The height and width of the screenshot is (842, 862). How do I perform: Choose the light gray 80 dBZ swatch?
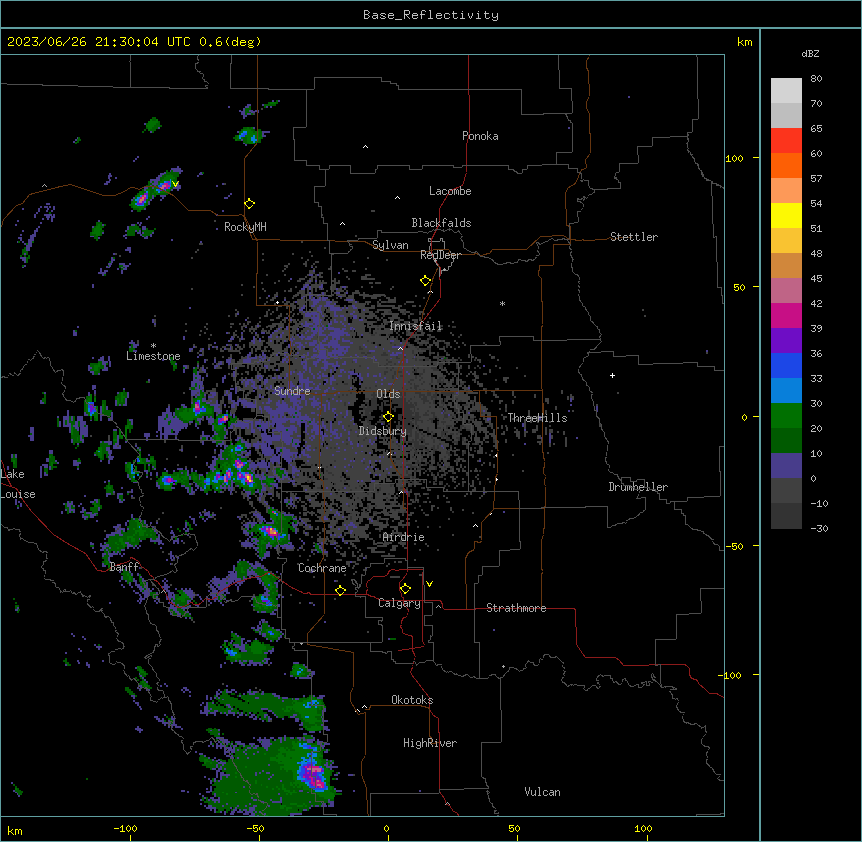point(786,90)
